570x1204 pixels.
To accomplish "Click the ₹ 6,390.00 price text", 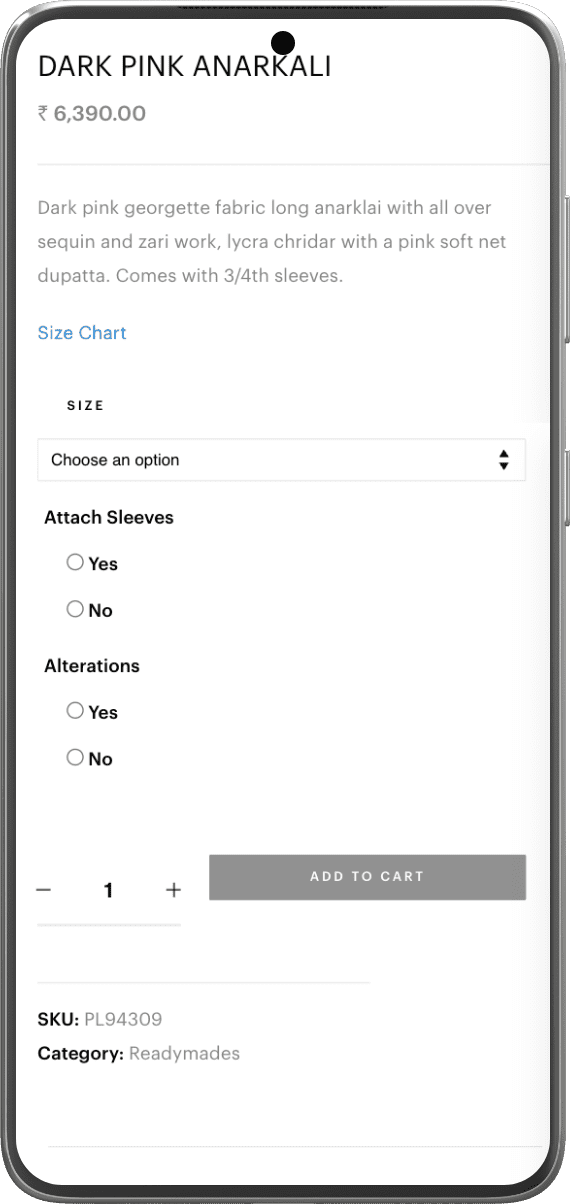I will coord(92,113).
